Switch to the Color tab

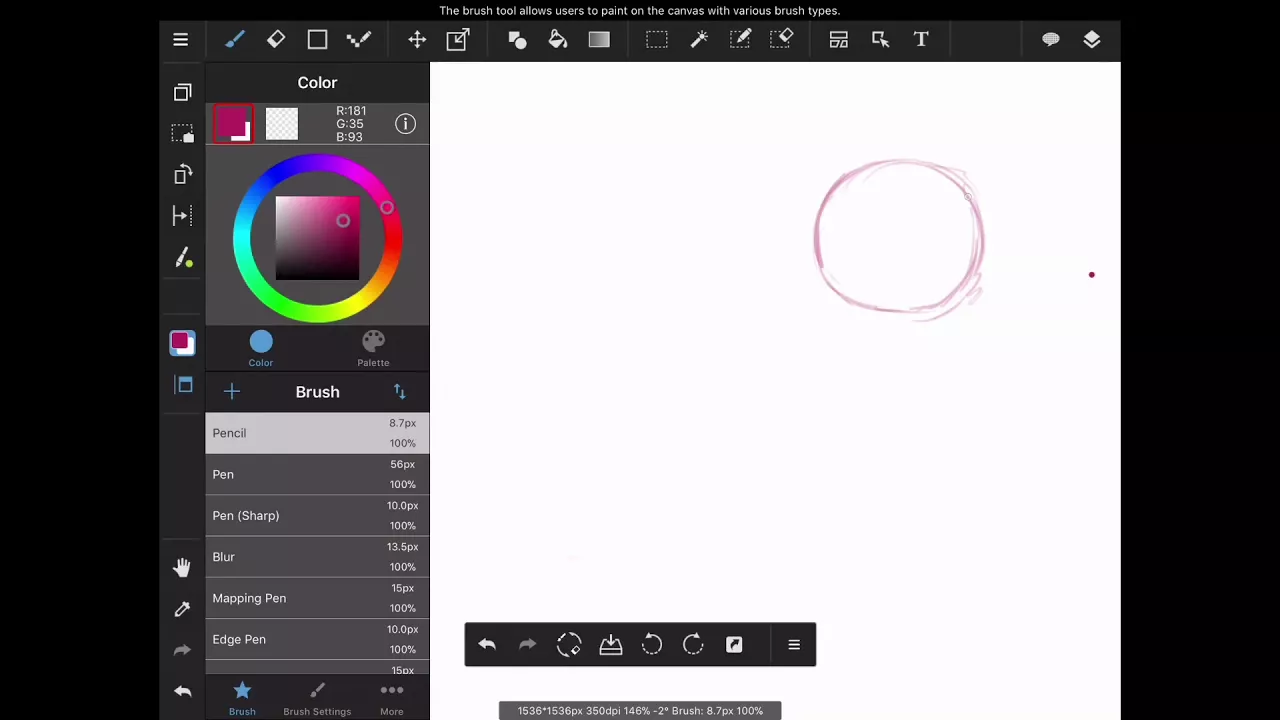261,349
